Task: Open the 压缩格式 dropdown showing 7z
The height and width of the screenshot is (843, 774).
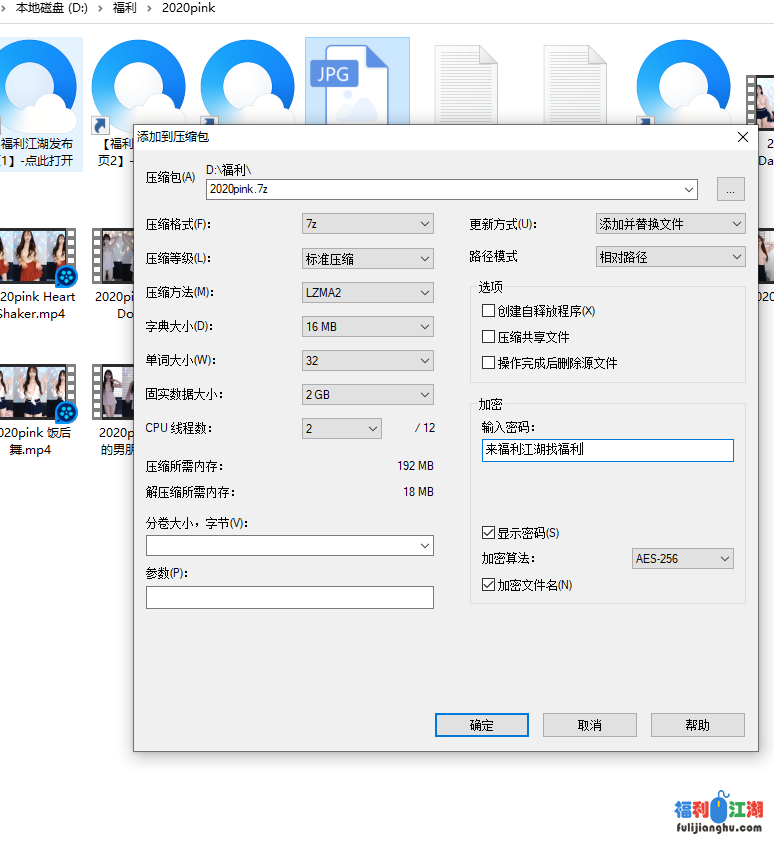Action: (x=367, y=224)
